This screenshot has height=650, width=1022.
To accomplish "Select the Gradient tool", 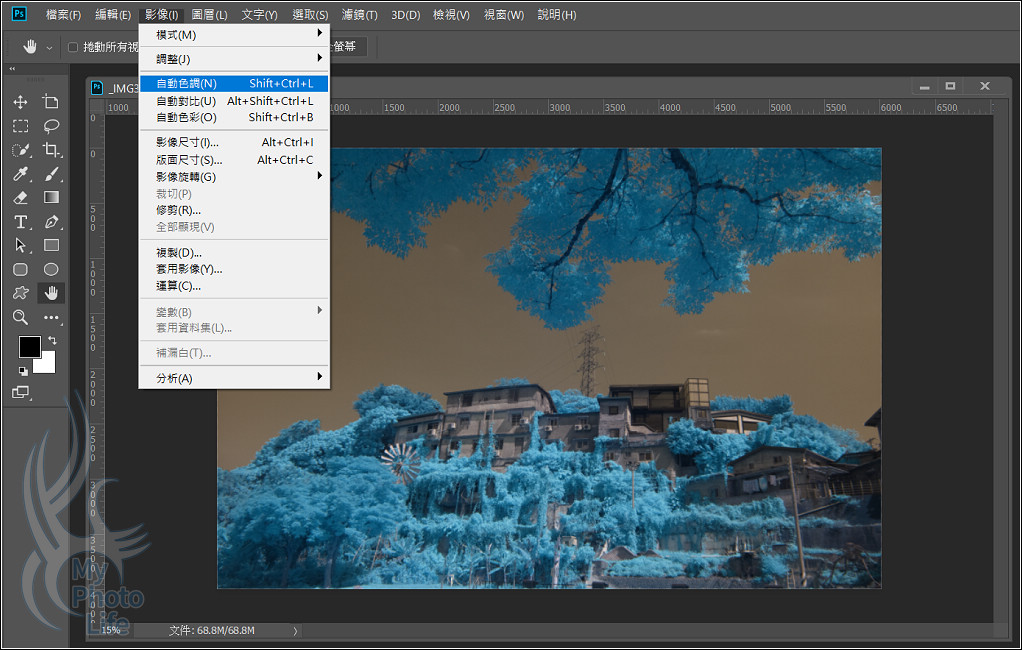I will click(51, 198).
